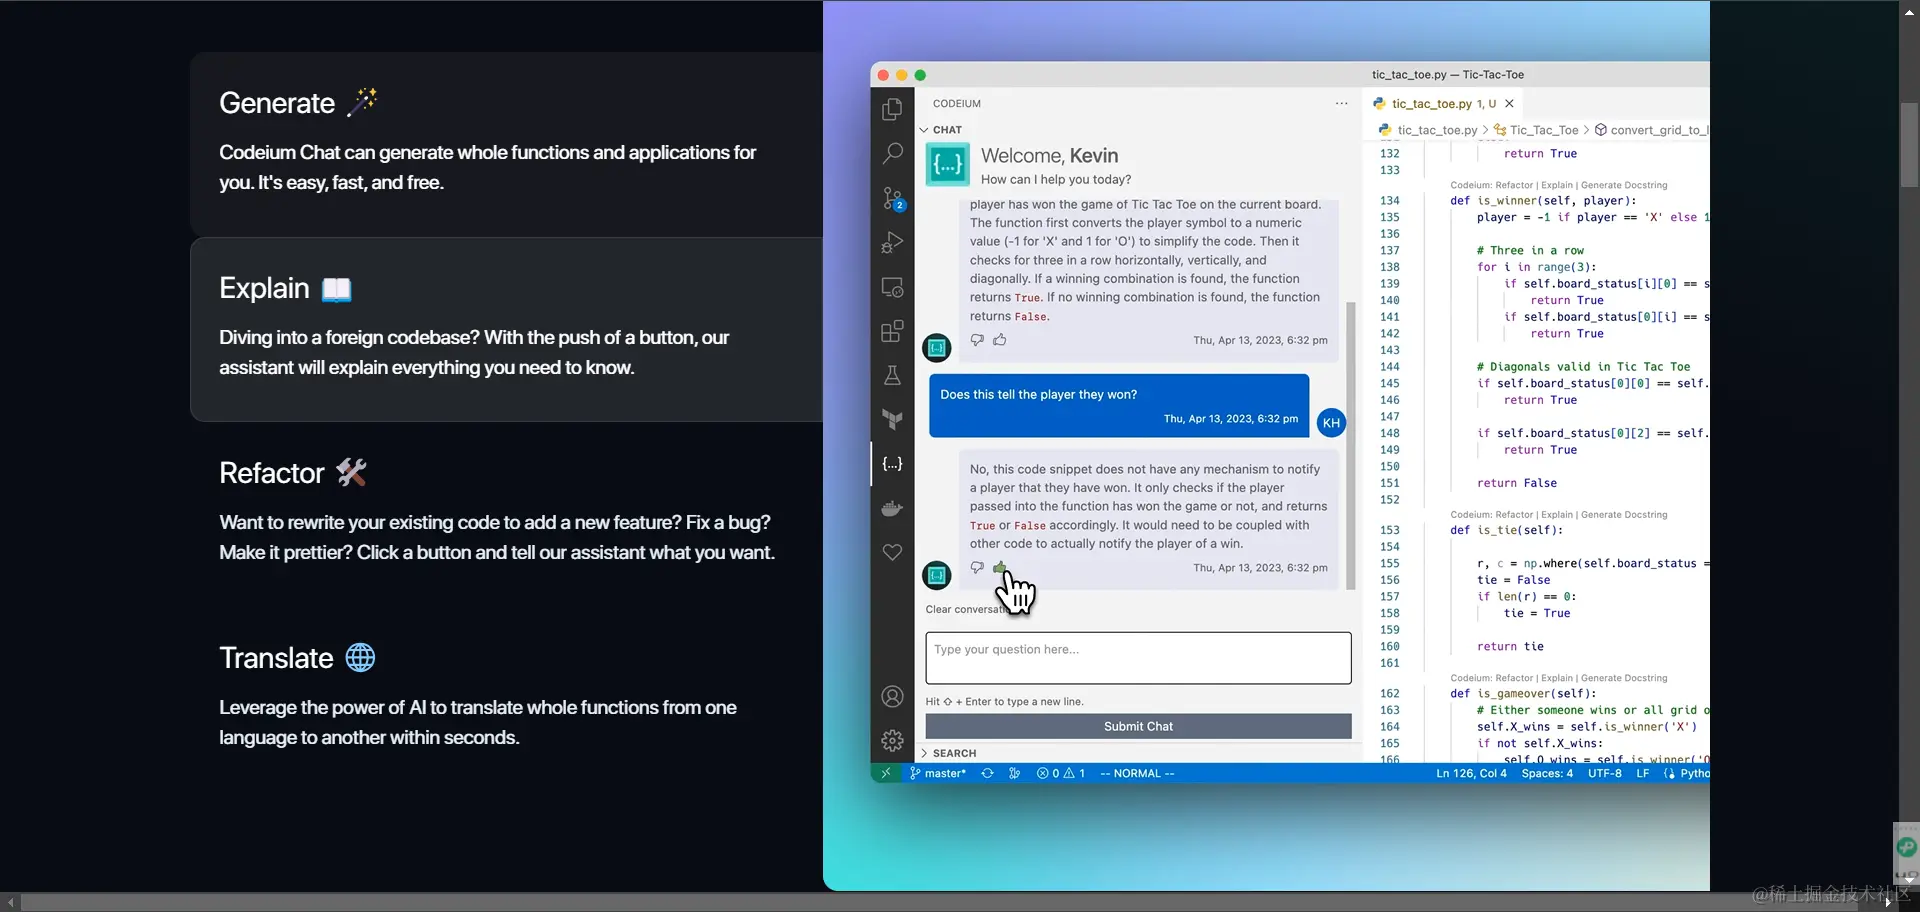Click the blue user message bubble
The height and width of the screenshot is (912, 1920).
coord(1119,406)
